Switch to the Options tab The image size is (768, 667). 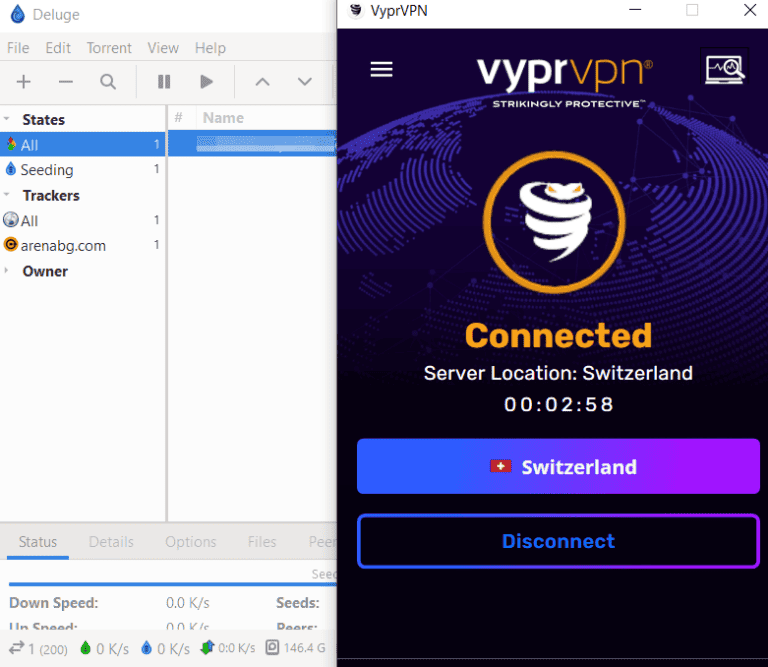point(190,542)
